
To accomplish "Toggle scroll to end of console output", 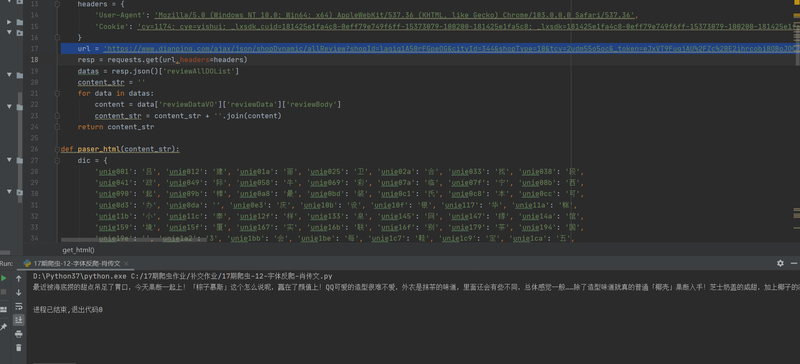I will tap(19, 320).
